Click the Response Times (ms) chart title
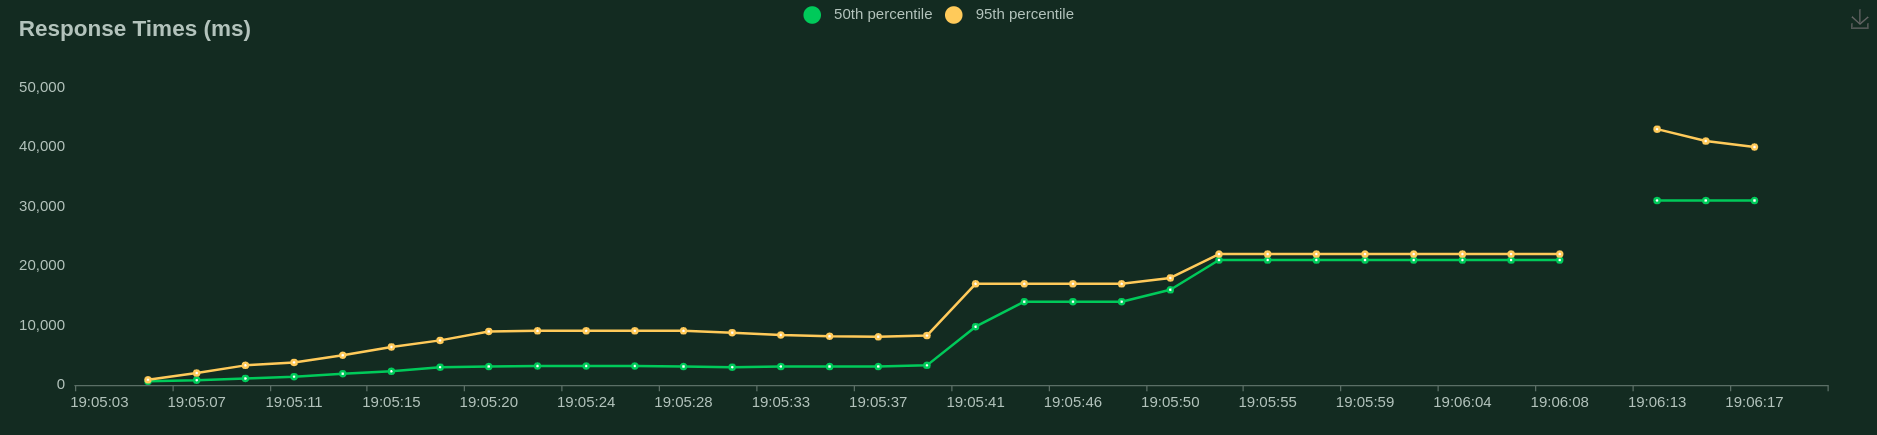The image size is (1877, 435). coord(135,29)
